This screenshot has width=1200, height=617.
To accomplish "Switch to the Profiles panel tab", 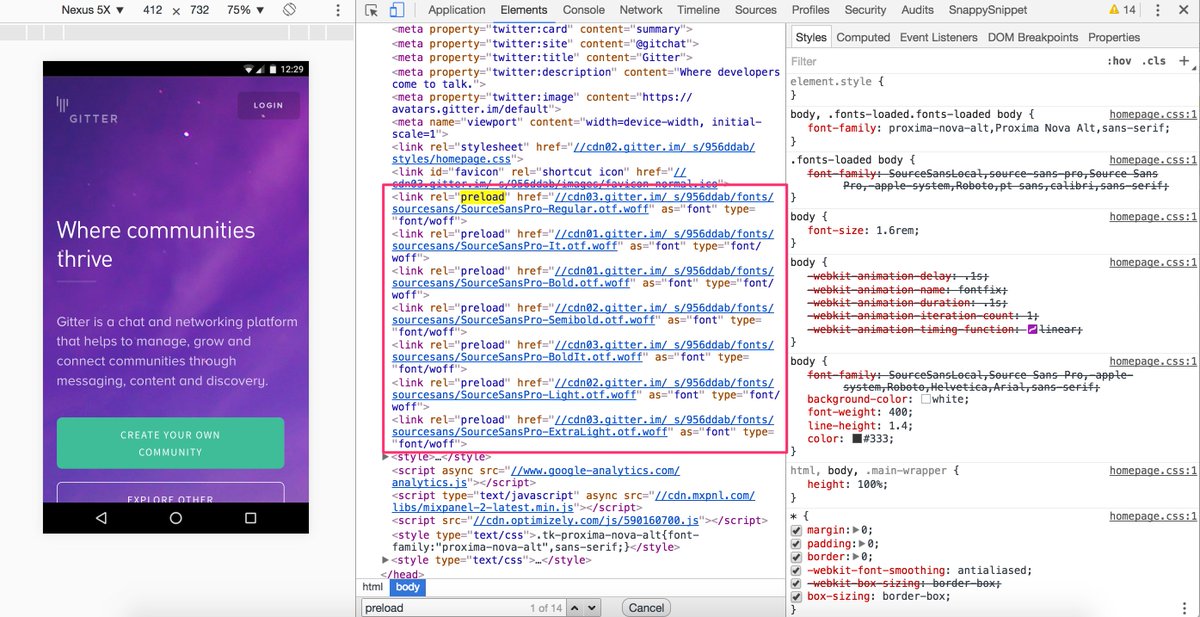I will pos(811,10).
